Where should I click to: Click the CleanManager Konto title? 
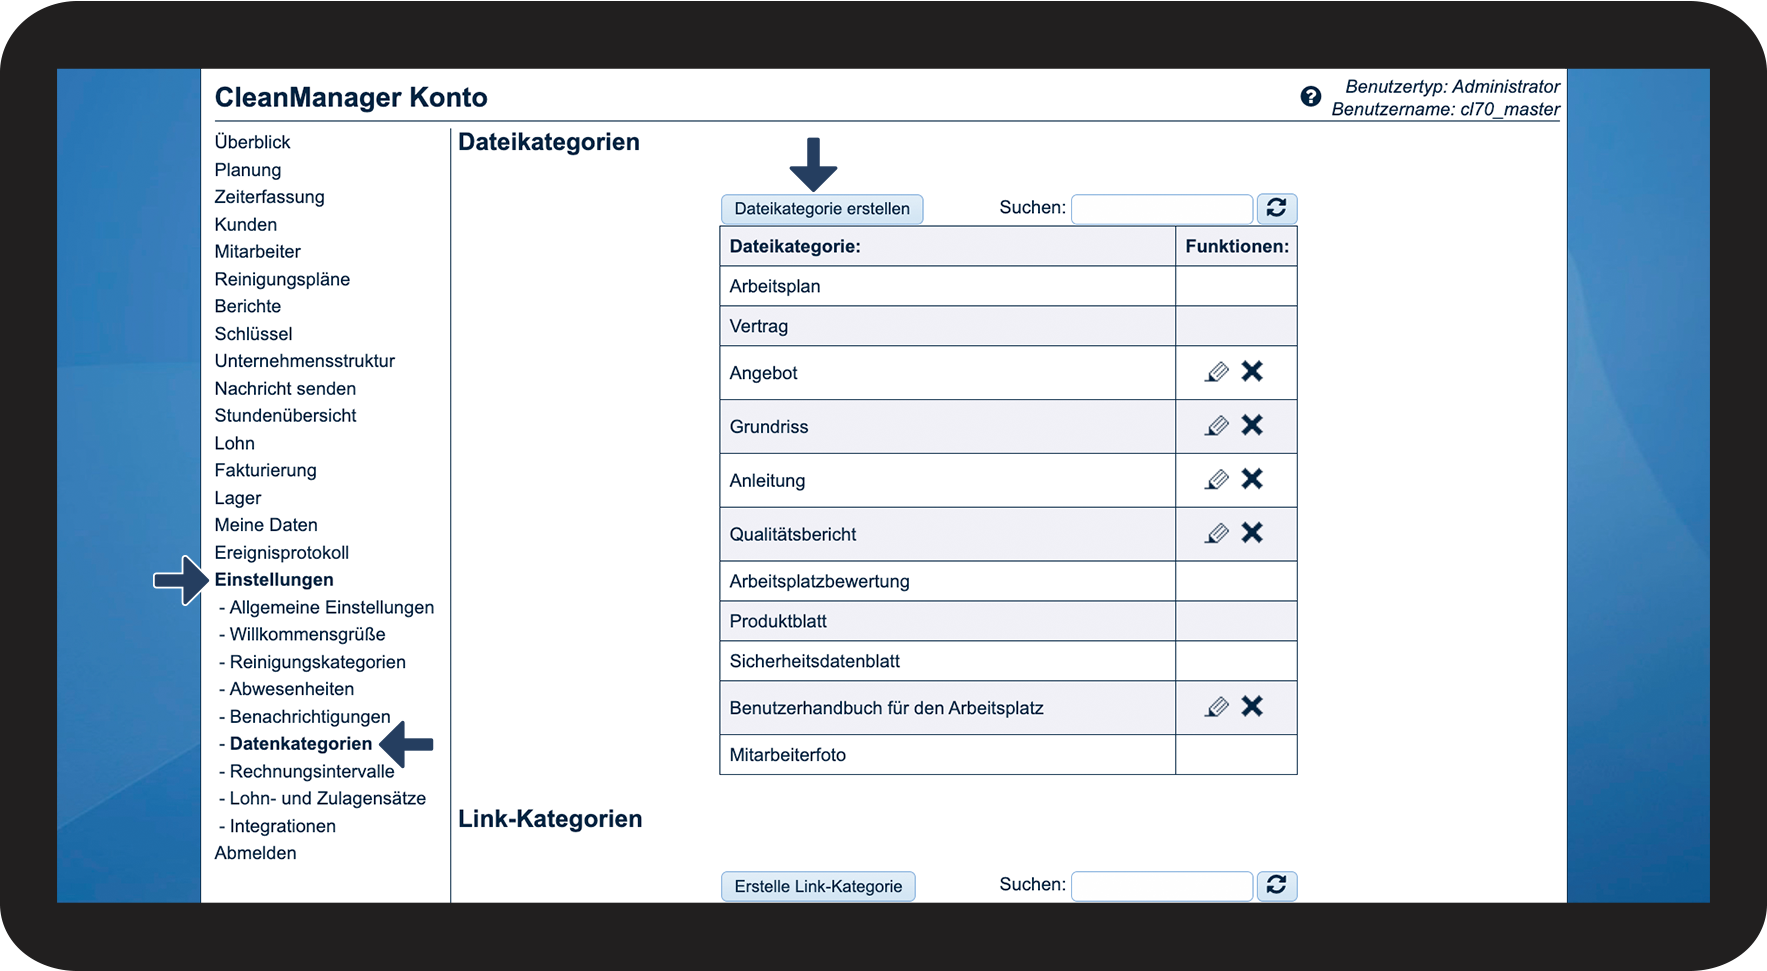(351, 97)
